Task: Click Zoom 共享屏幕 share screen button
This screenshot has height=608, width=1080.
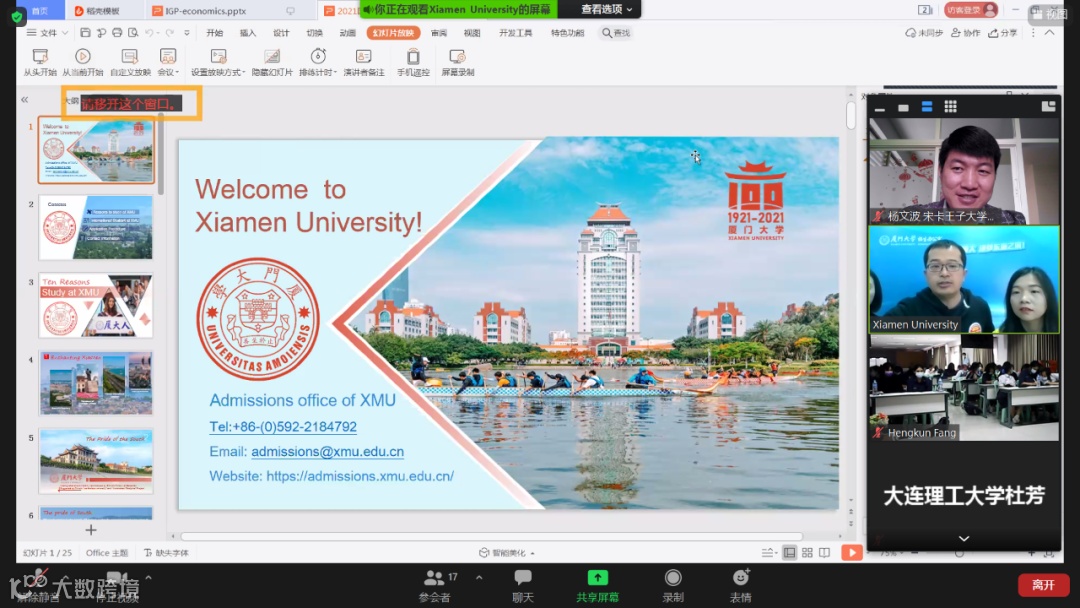Action: 598,586
